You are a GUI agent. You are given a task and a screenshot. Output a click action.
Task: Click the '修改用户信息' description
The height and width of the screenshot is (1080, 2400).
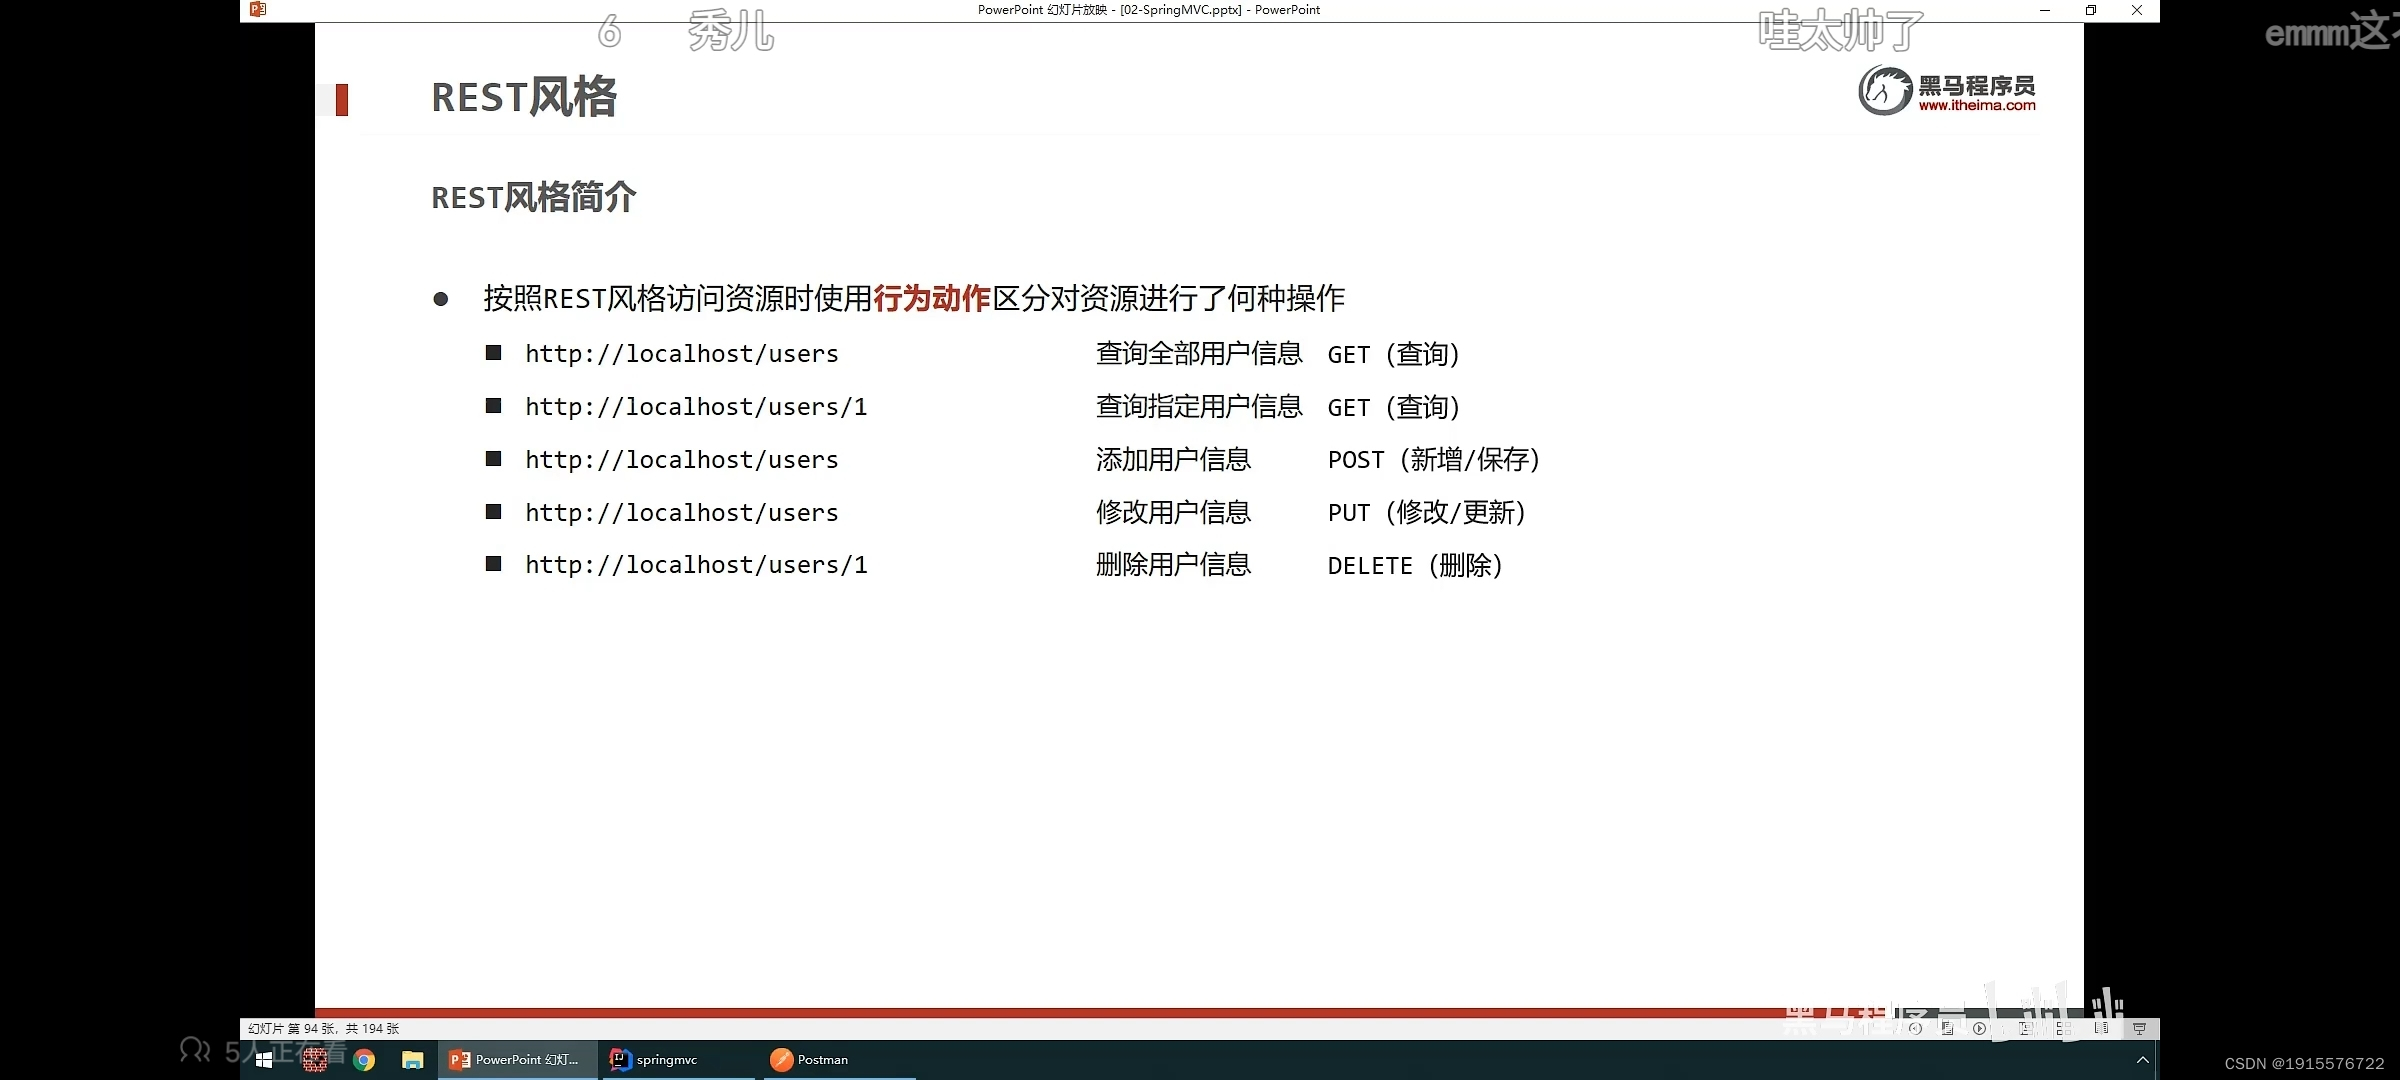pyautogui.click(x=1173, y=513)
